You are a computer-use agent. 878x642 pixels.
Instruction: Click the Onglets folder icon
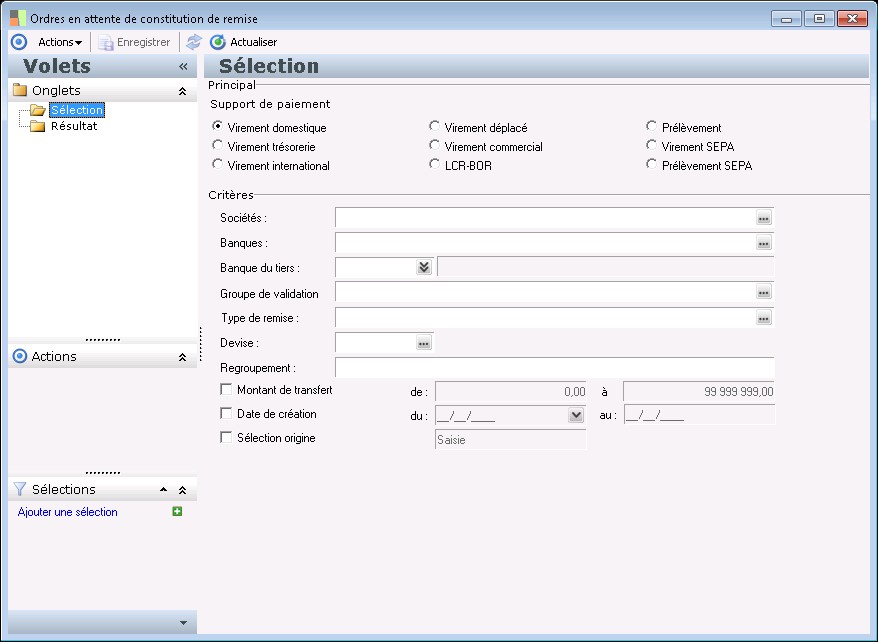(20, 90)
